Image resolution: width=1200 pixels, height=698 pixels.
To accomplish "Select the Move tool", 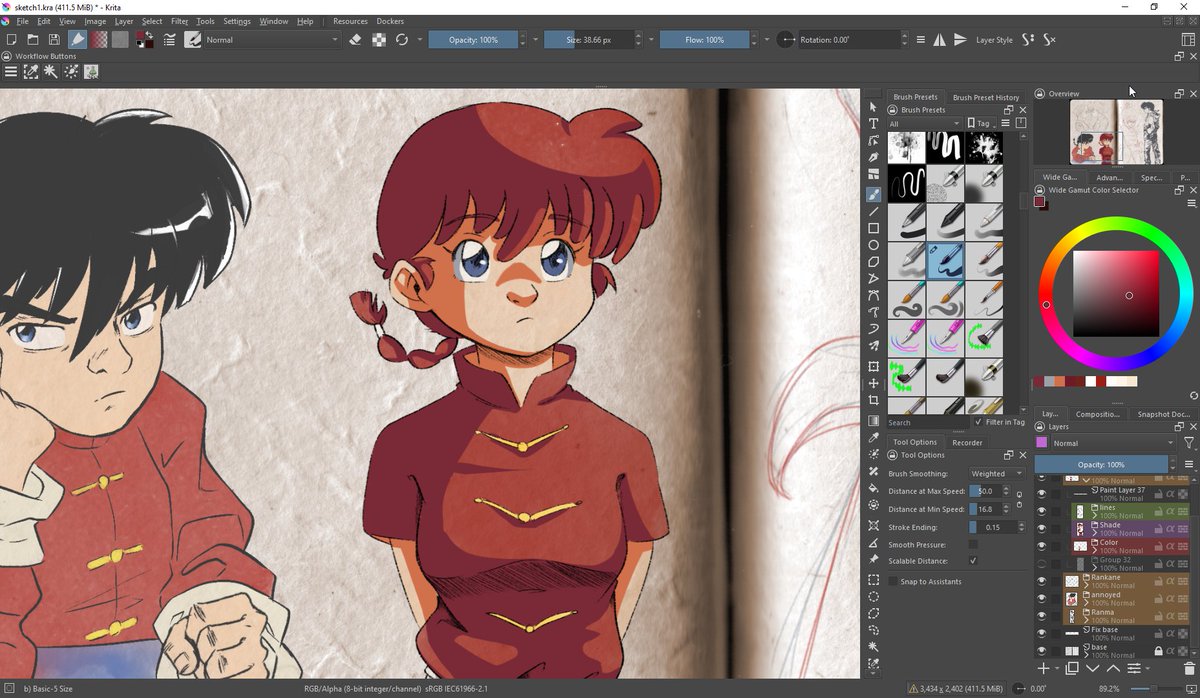I will (x=873, y=383).
